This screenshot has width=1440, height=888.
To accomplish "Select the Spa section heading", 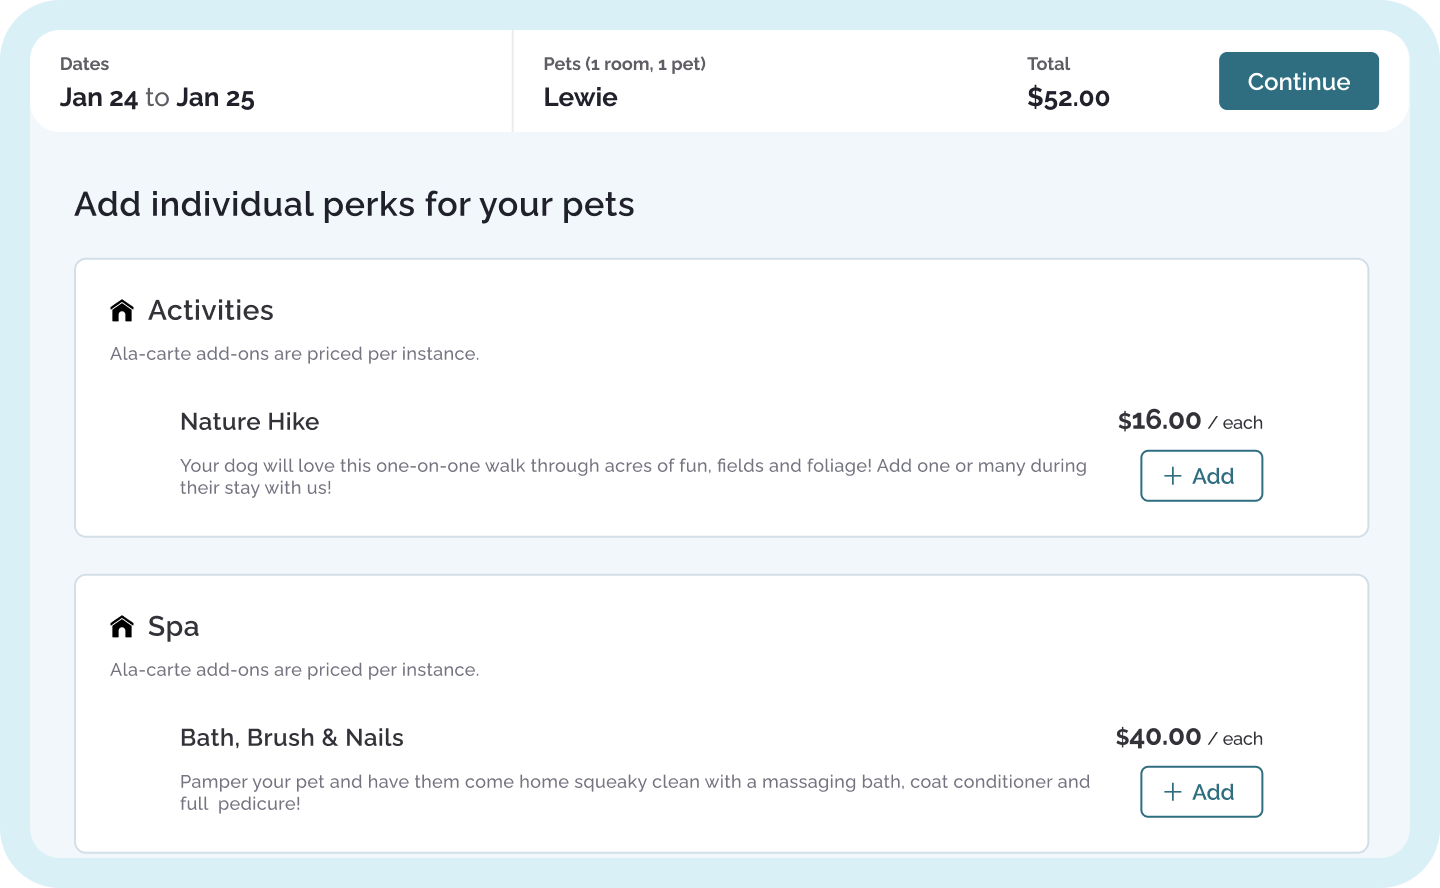I will pos(173,627).
